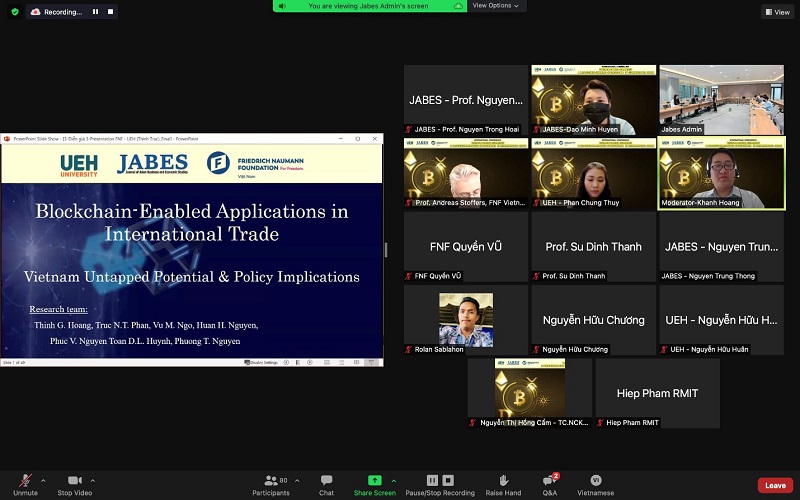The image size is (800, 500).
Task: Select JABES-Dao Minh Huyen's video tile
Action: coord(593,100)
